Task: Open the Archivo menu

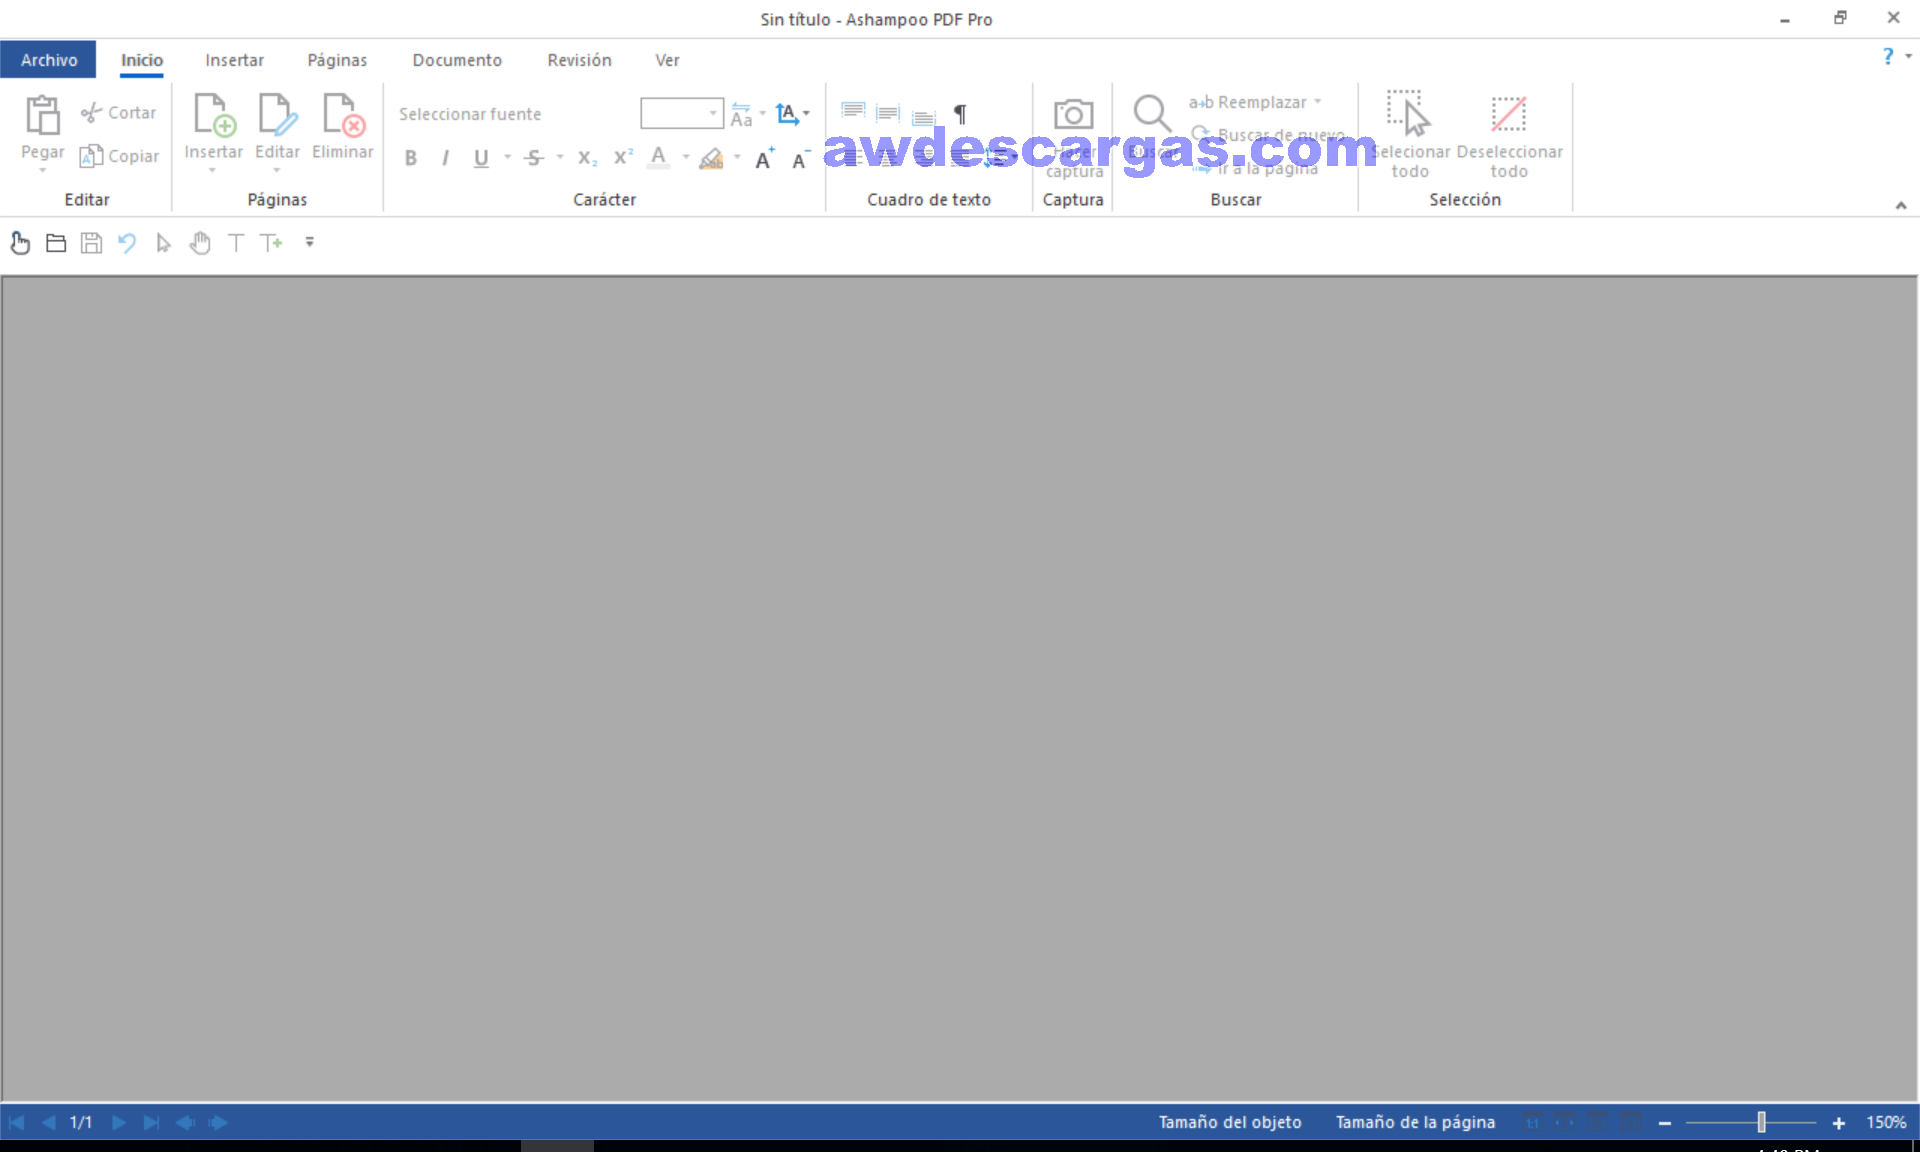Action: coord(49,60)
